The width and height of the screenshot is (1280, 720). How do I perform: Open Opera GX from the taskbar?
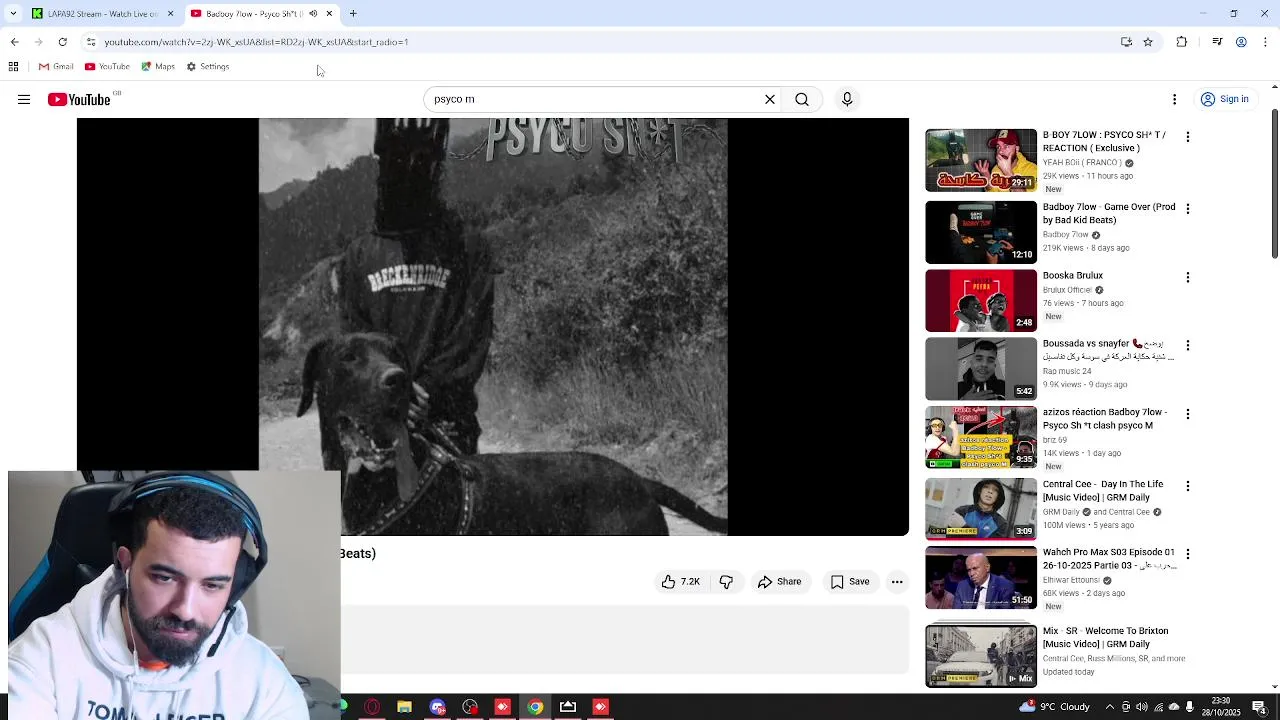(372, 707)
